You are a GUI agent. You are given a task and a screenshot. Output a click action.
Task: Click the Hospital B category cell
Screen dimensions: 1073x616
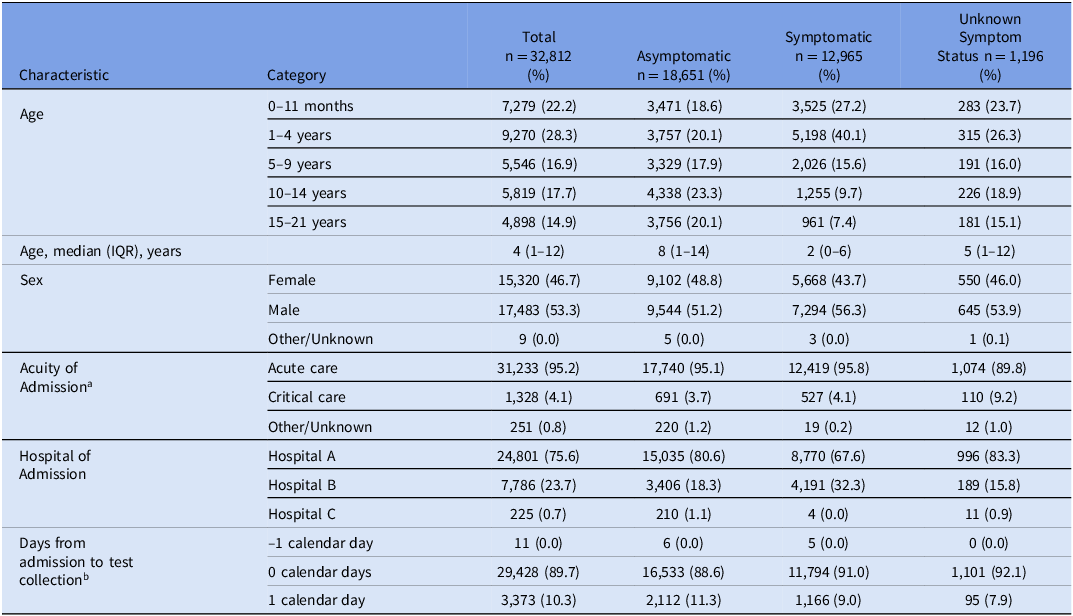(x=302, y=484)
